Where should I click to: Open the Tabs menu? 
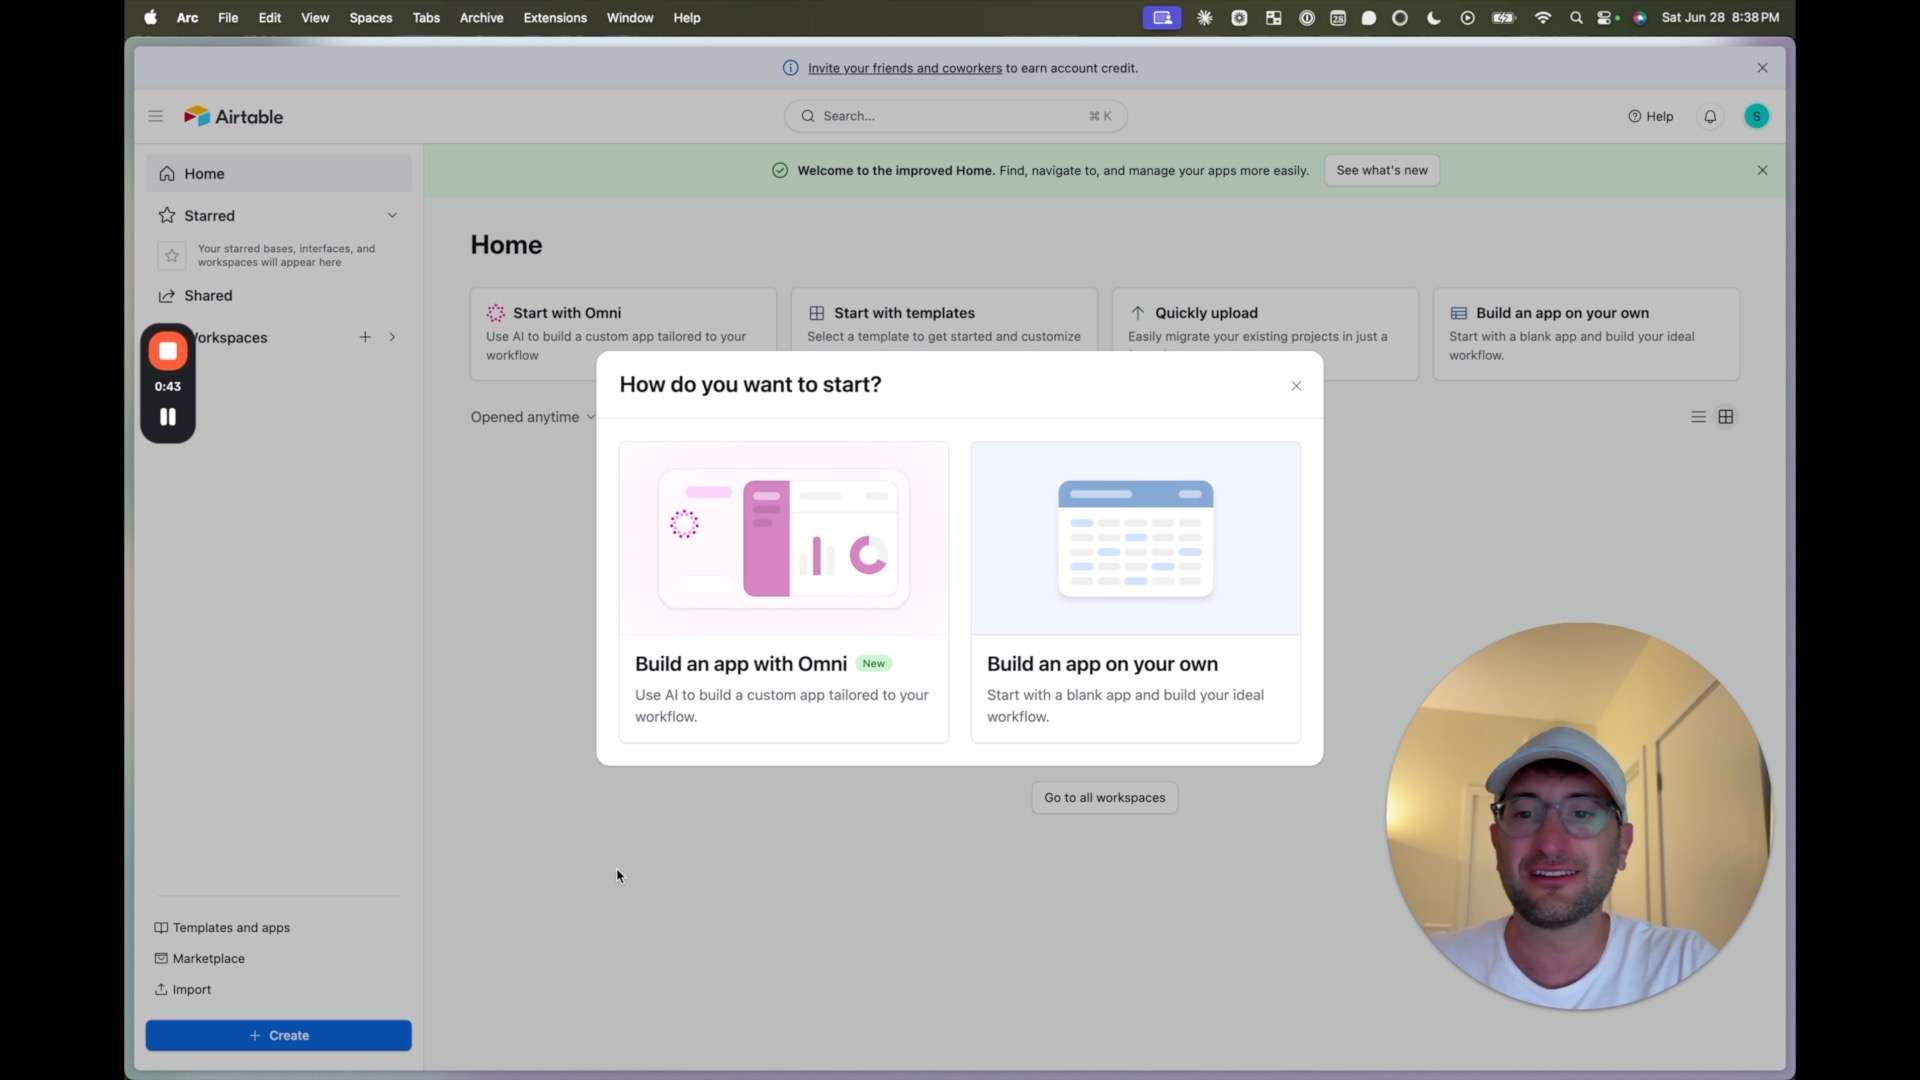(426, 18)
